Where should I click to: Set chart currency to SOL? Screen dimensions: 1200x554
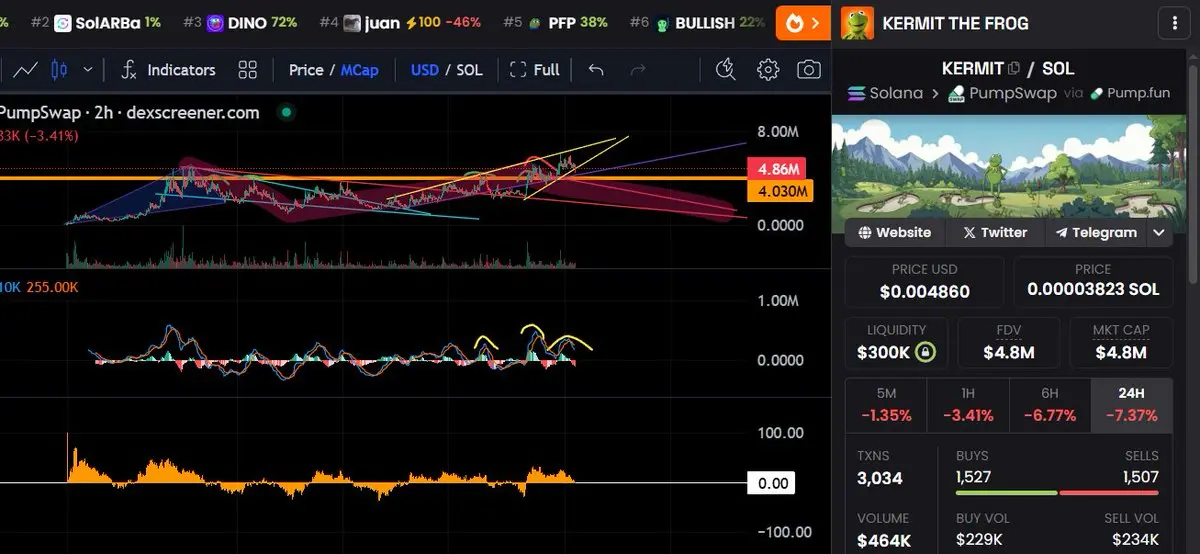[x=469, y=70]
